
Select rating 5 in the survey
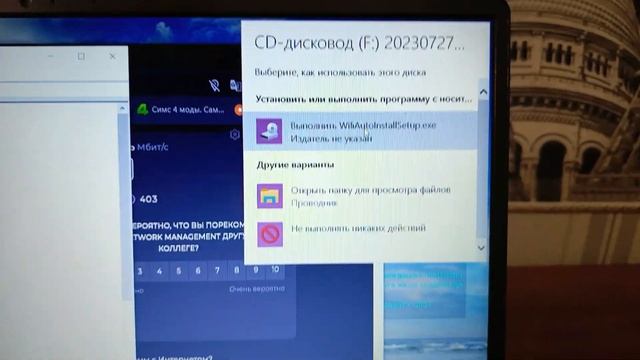pos(178,271)
